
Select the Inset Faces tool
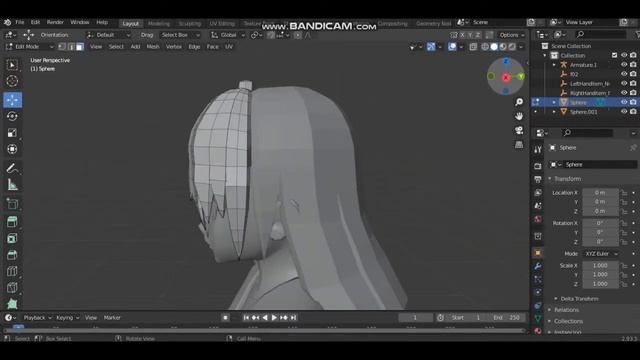[x=12, y=238]
